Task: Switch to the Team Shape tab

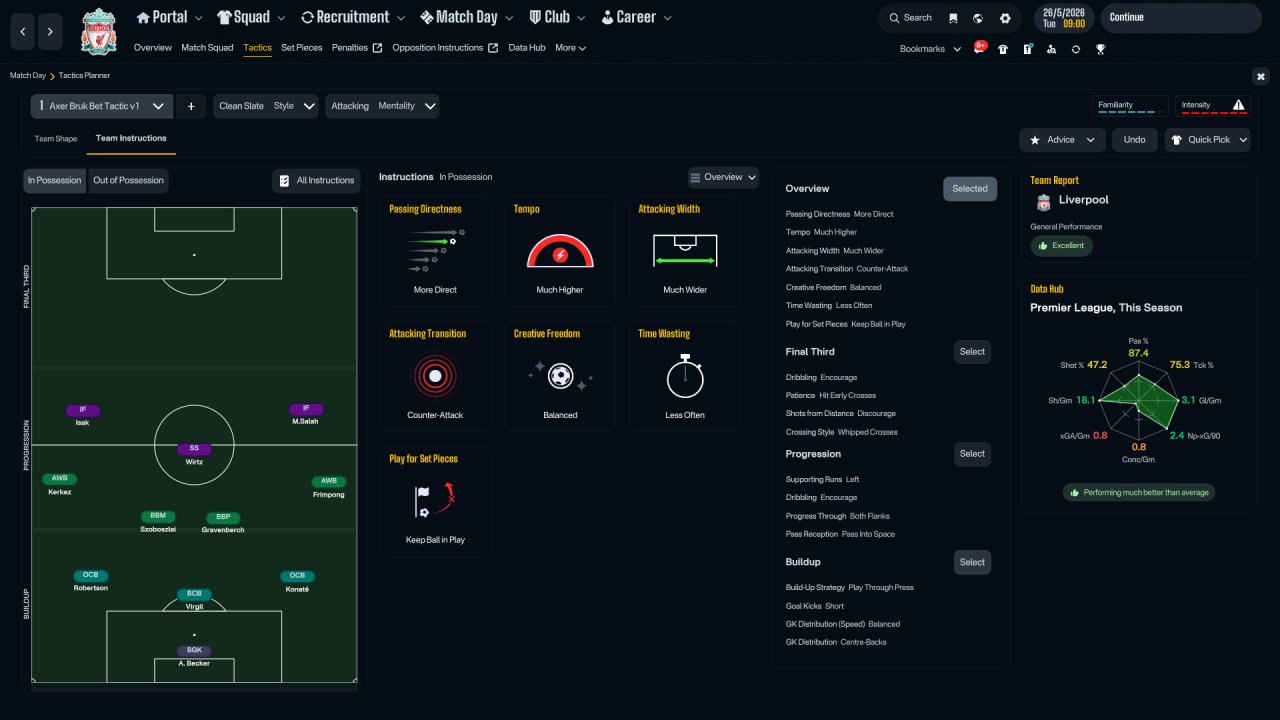Action: [x=56, y=139]
